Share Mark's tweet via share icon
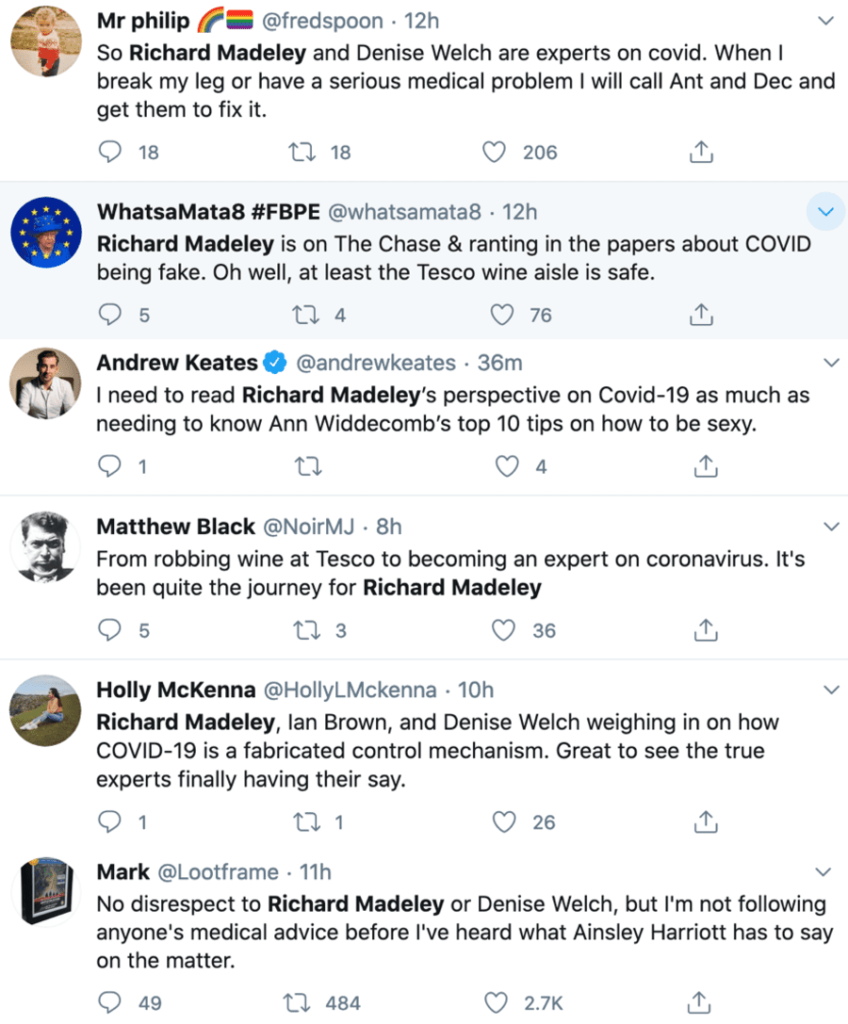The image size is (848, 1024). [x=702, y=1002]
